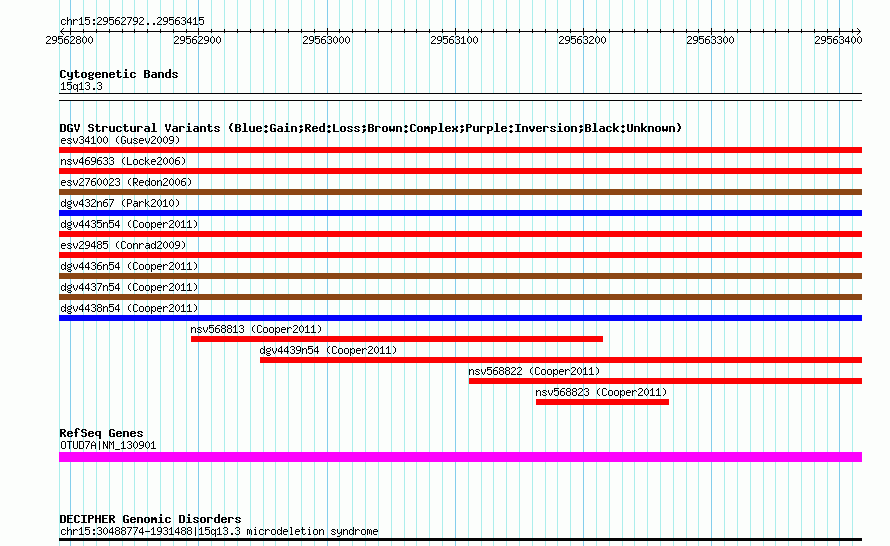Open the dgv4439n54 (Cooper2011) label
Viewport: 890px width, 546px height.
click(328, 350)
